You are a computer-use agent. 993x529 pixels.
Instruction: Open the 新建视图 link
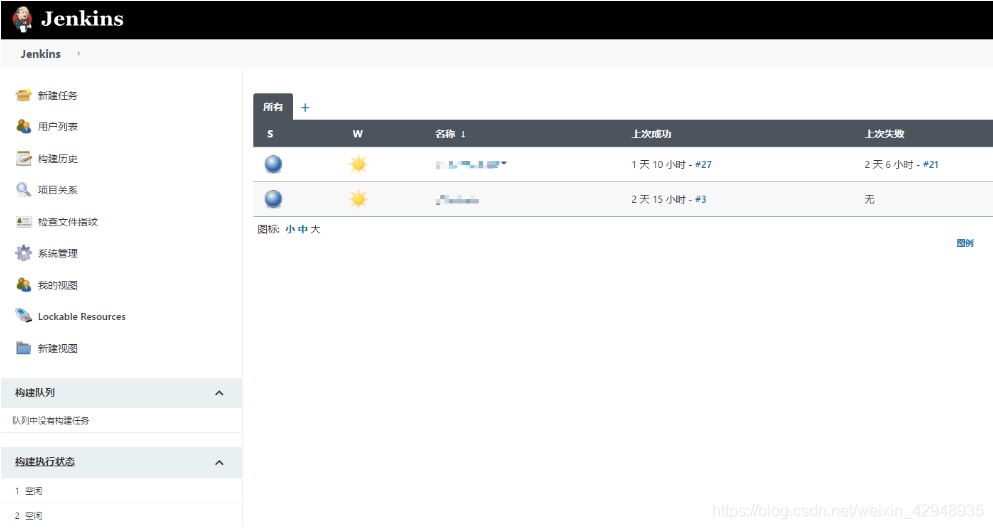point(58,348)
